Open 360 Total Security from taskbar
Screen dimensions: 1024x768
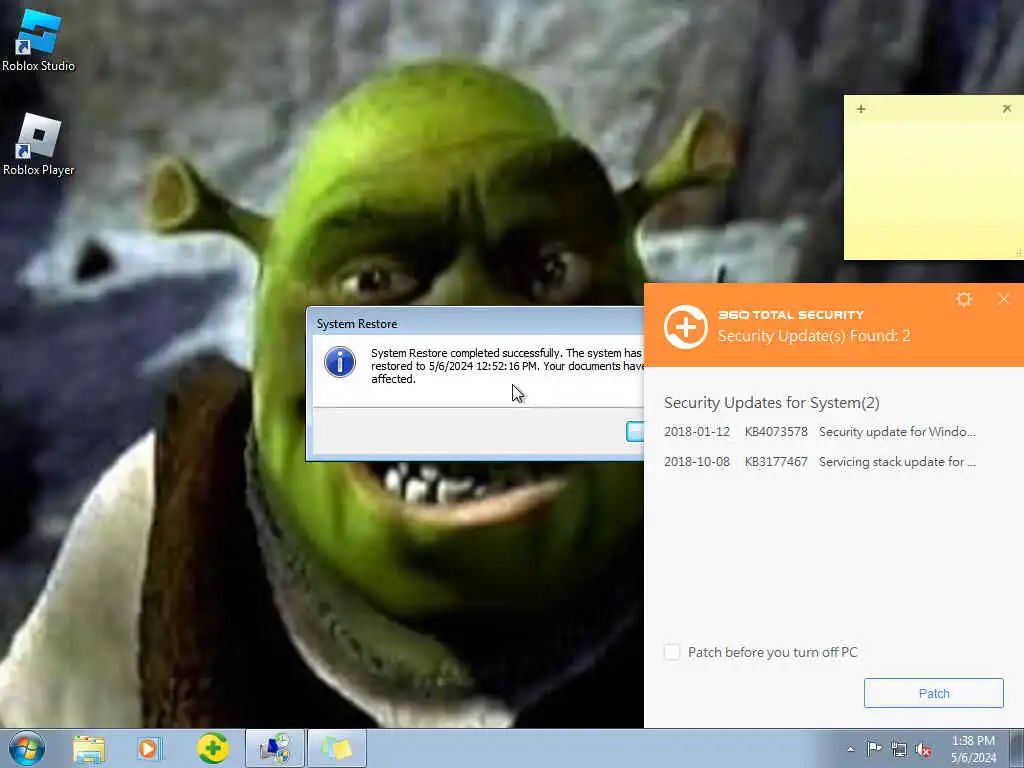212,748
